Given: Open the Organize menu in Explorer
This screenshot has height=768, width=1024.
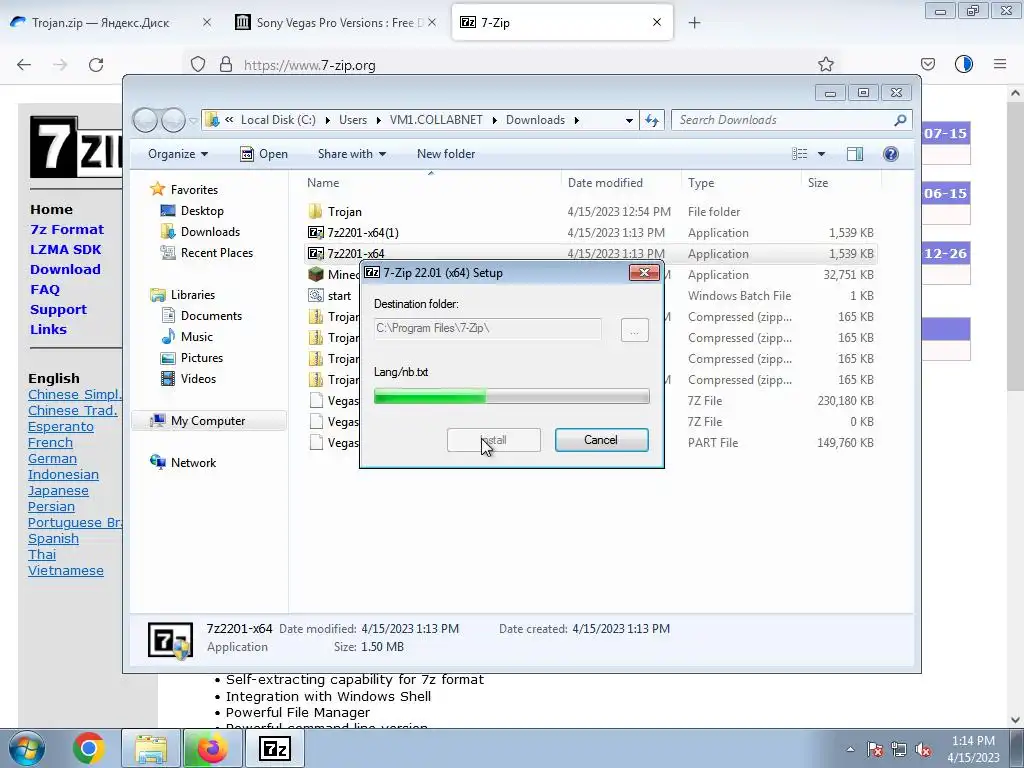Looking at the screenshot, I should [x=178, y=154].
